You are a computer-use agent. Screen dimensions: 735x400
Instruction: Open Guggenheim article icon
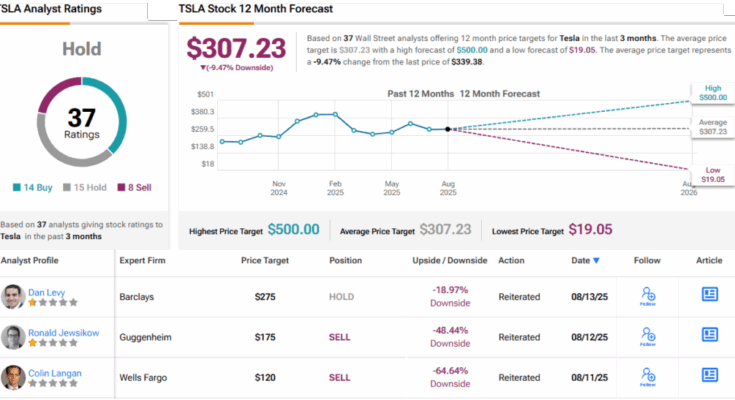click(710, 334)
